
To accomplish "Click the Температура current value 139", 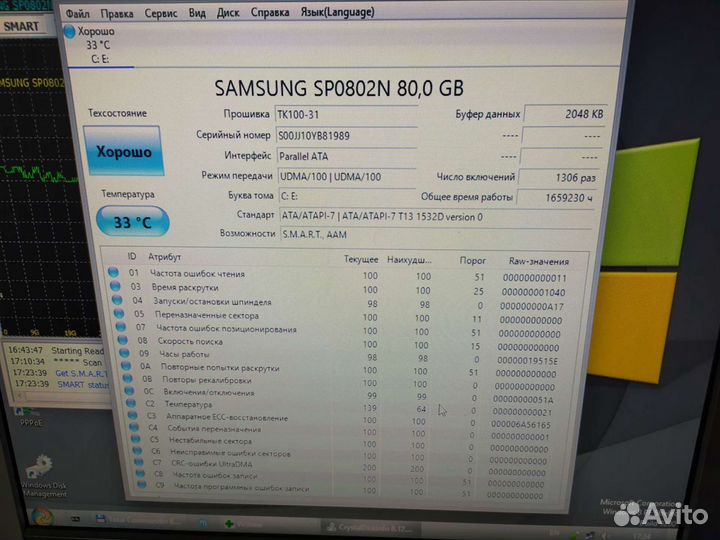I will coord(370,408).
